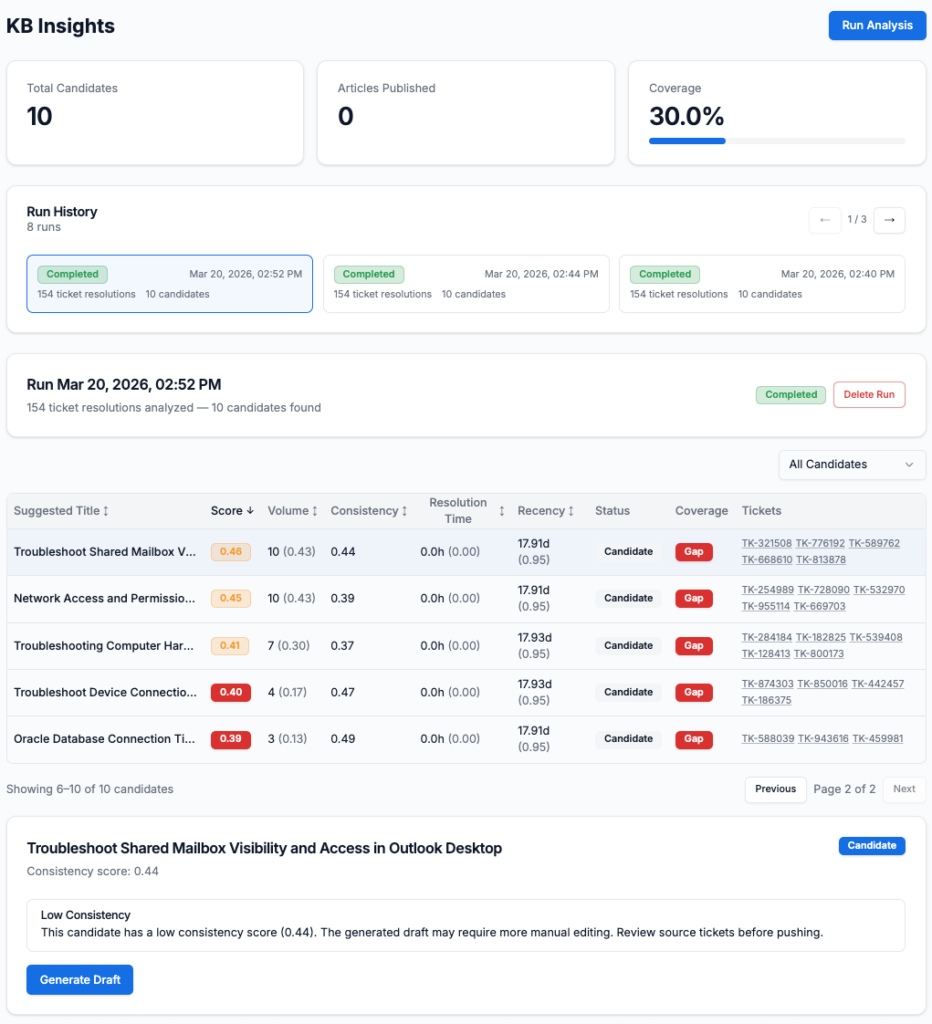Screen dimensions: 932x1024
Task: Click the Coverage progress bar
Action: (x=777, y=141)
